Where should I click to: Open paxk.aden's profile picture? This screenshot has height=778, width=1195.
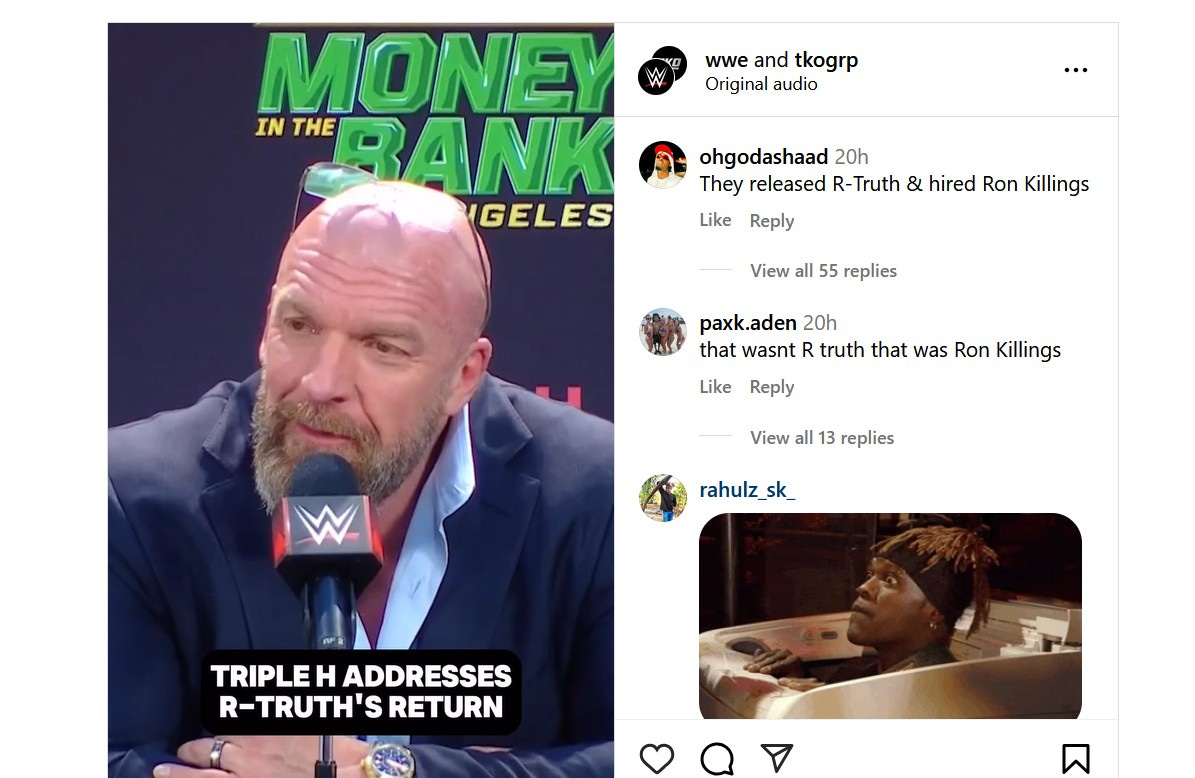662,331
